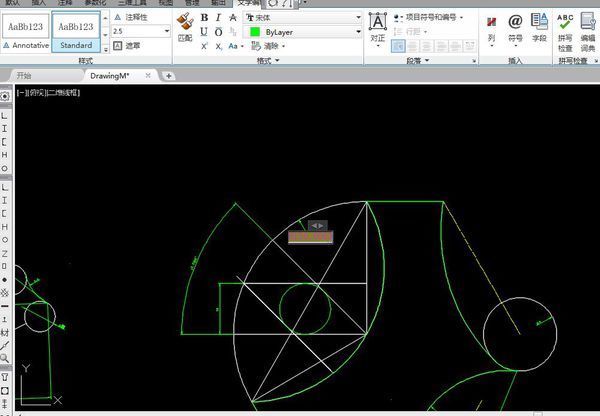Click the Strikethrough icon

[x=234, y=17]
